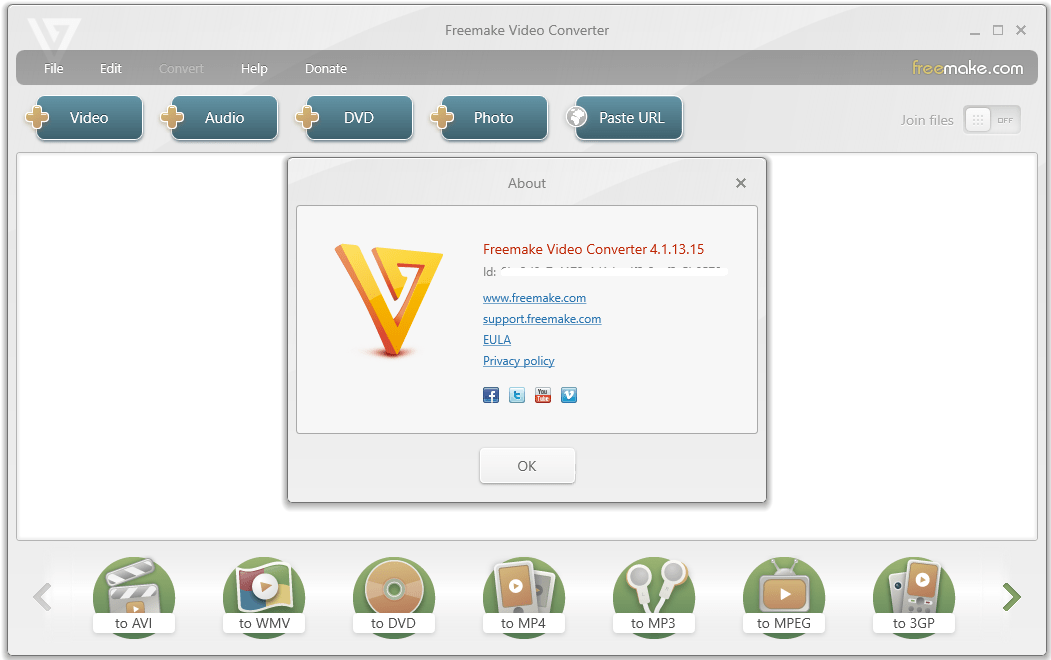The width and height of the screenshot is (1051, 660).
Task: Click the Freemake Video Converter 4.1.13.15 version text
Action: click(593, 249)
